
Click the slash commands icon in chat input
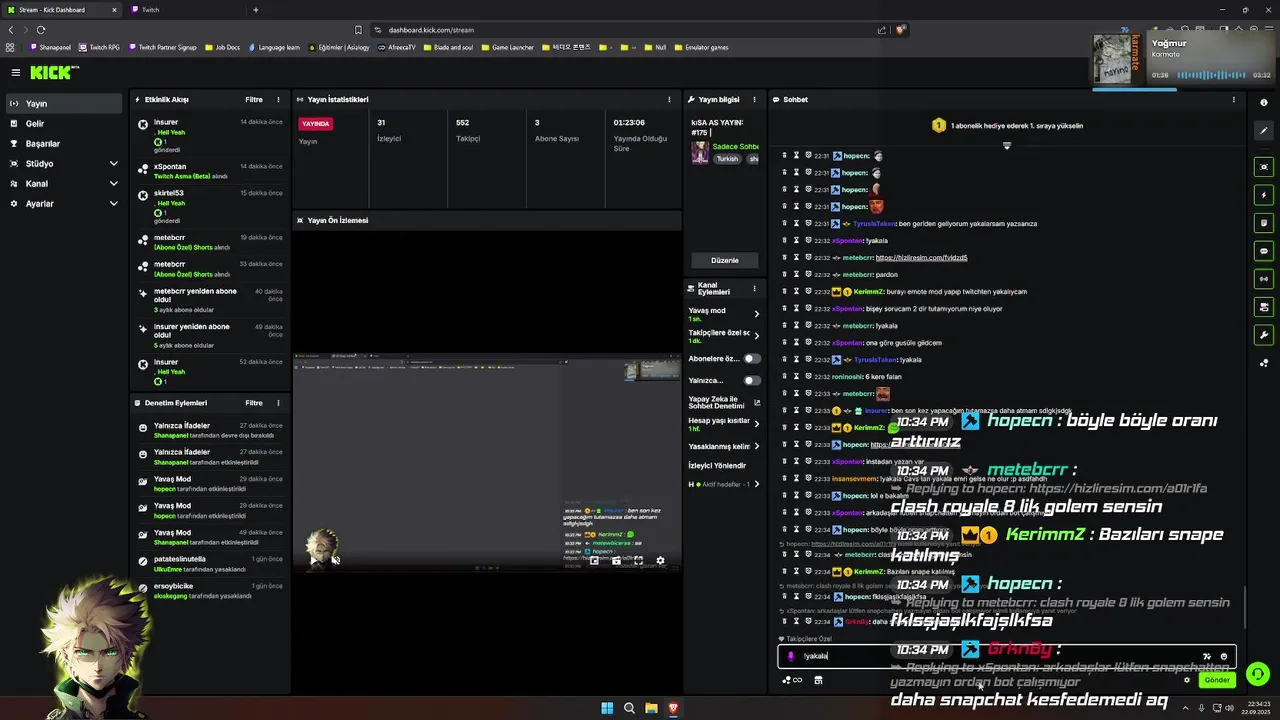pyautogui.click(x=1207, y=656)
